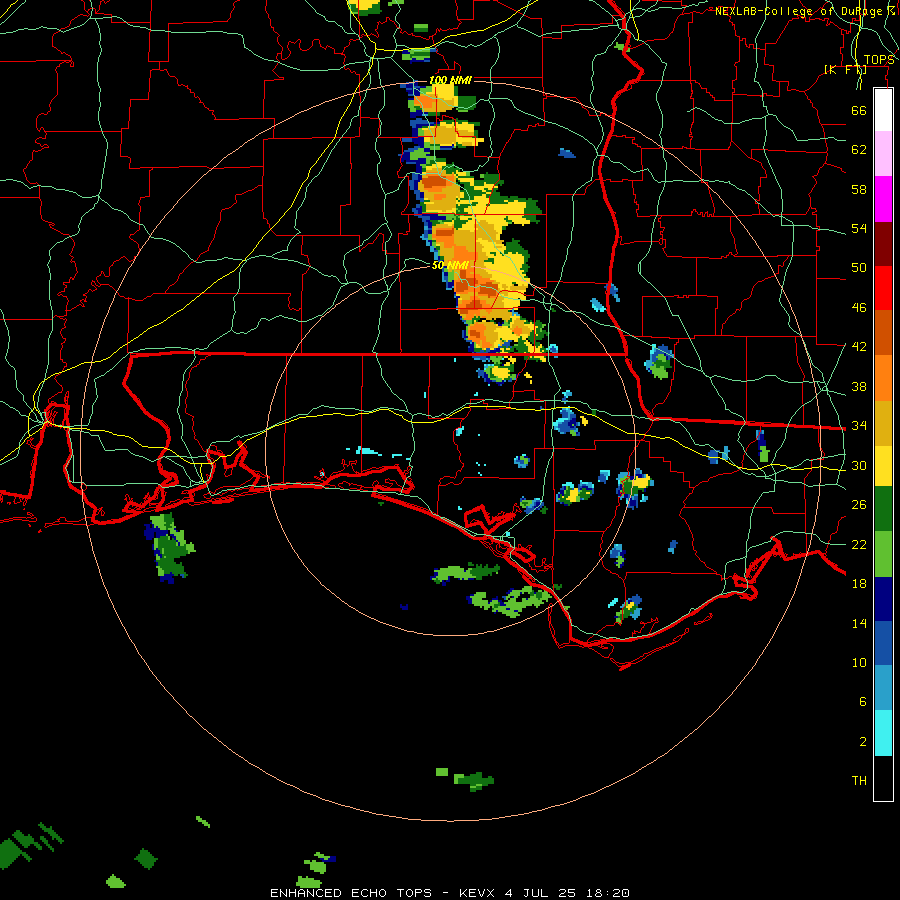Click the legend value 14
The height and width of the screenshot is (900, 900).
point(859,623)
